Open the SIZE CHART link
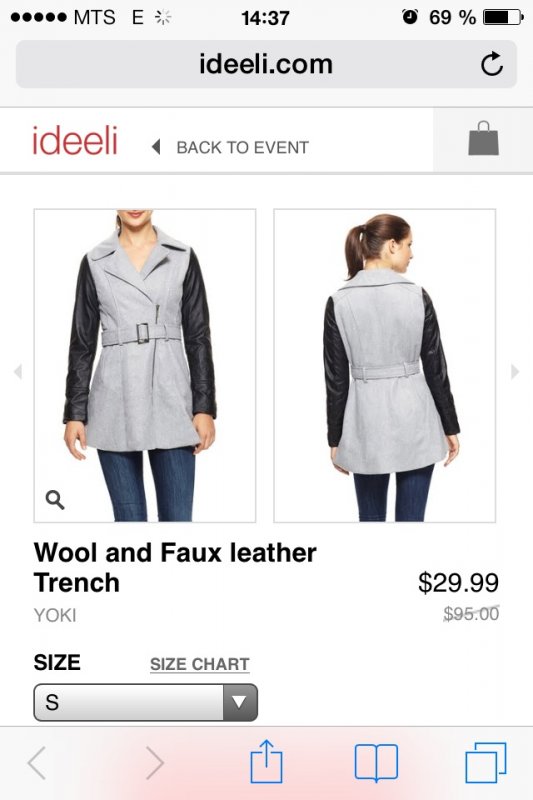The image size is (533, 800). coord(199,664)
